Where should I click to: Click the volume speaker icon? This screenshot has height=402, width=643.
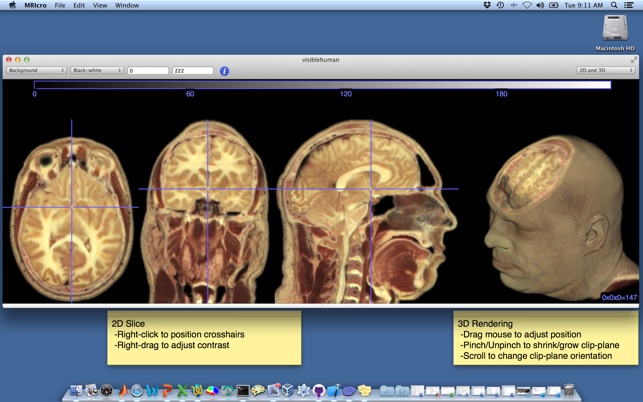coord(540,6)
